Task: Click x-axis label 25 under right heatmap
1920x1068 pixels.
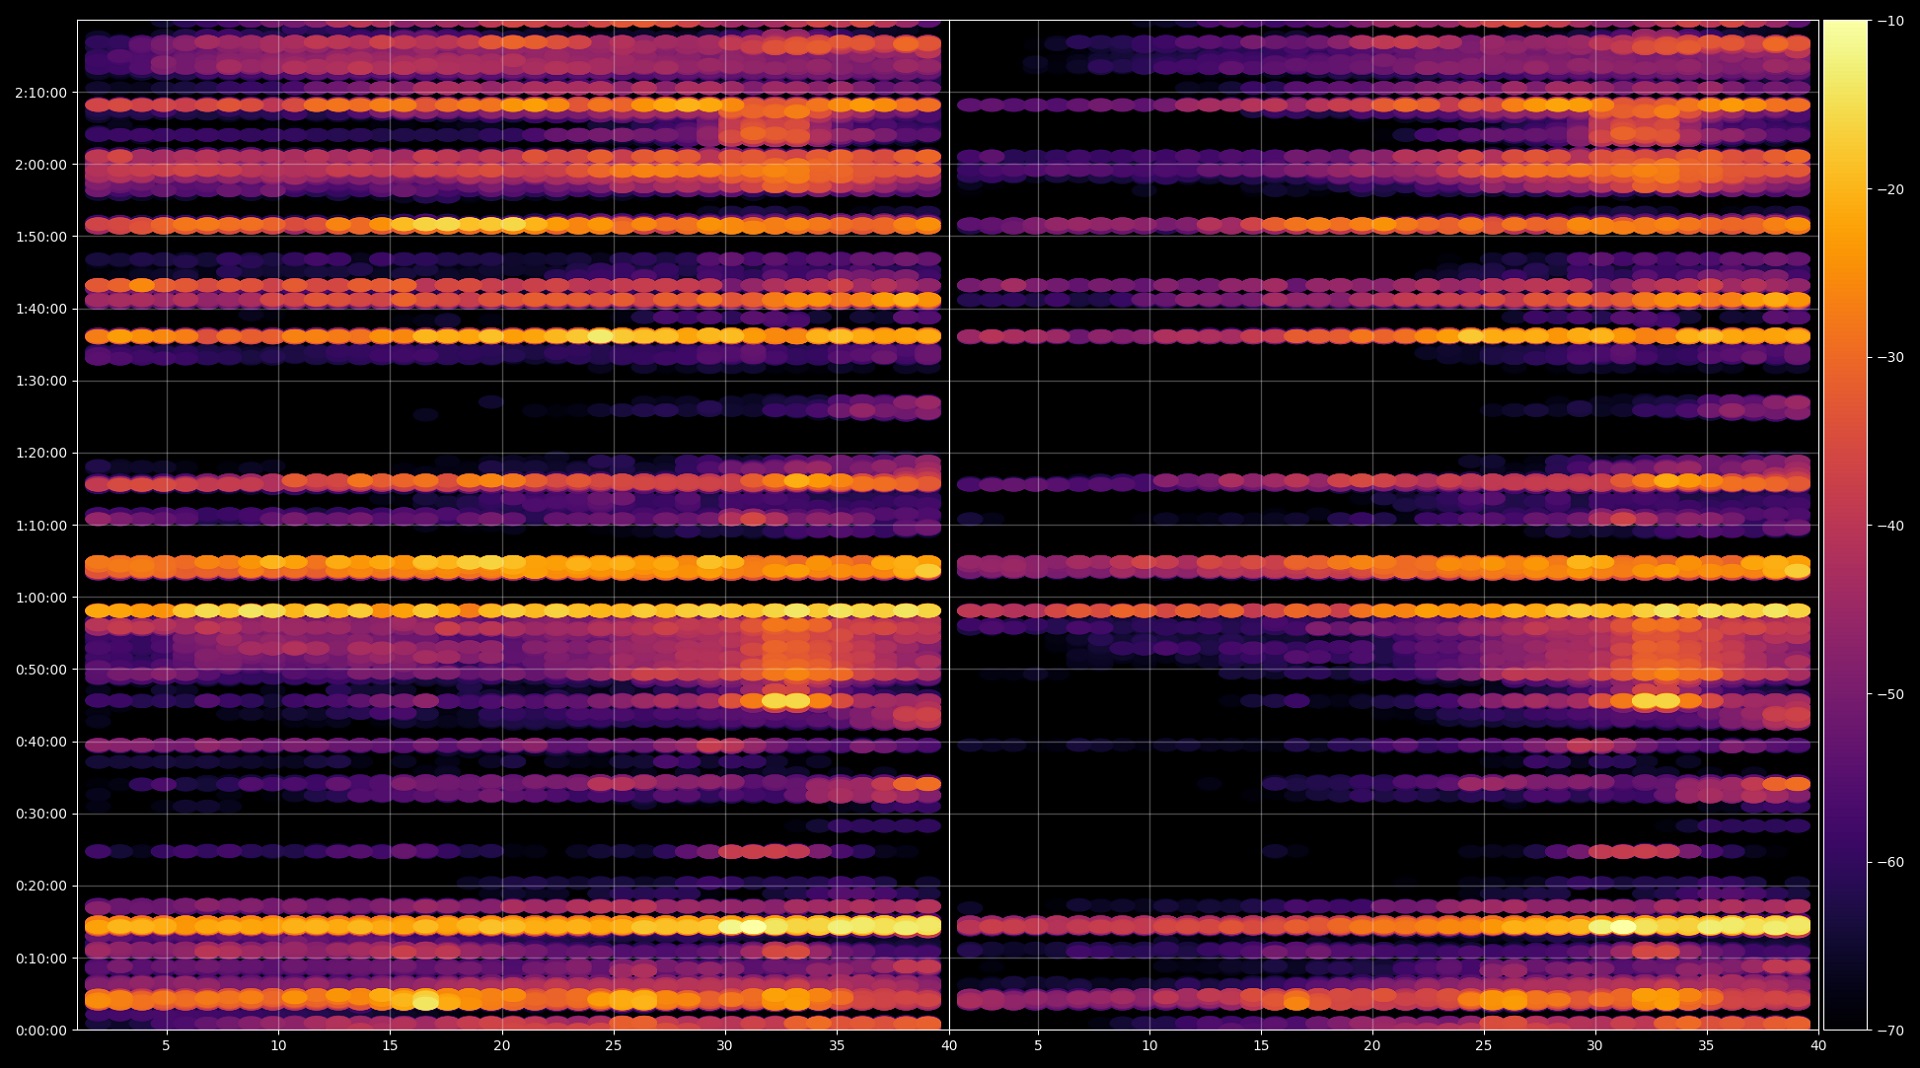Action: pos(1483,1046)
